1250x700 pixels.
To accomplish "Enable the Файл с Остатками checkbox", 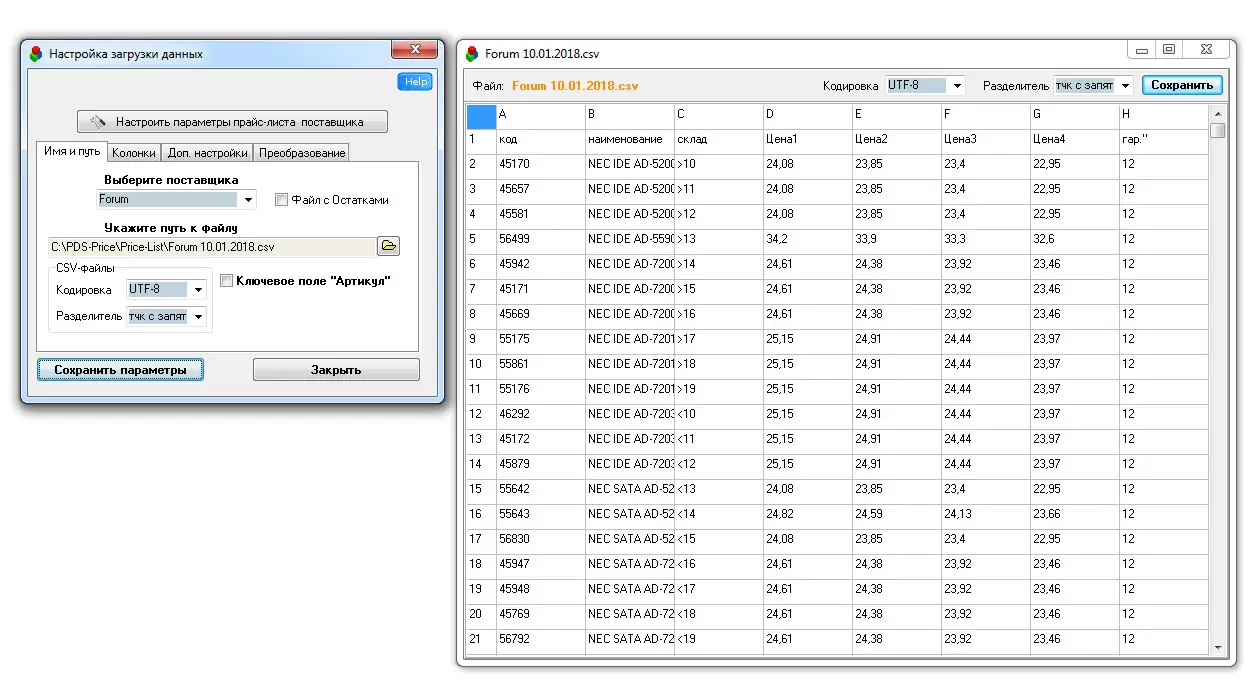I will pyautogui.click(x=281, y=200).
